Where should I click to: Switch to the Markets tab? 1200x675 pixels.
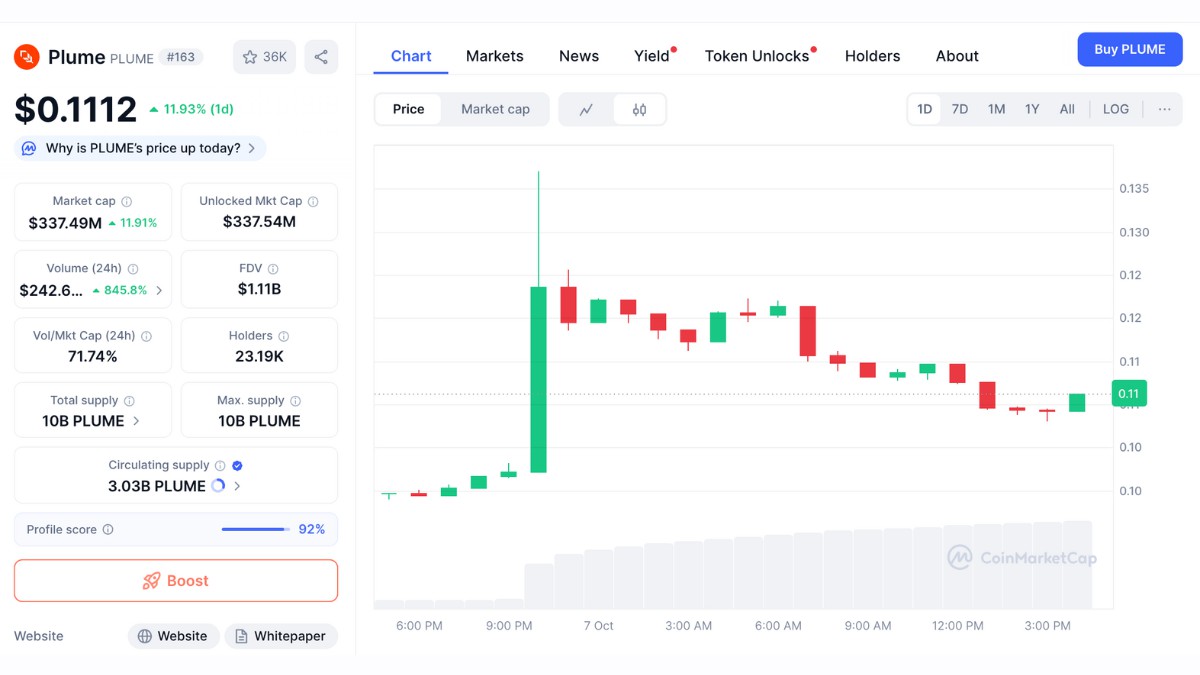pyautogui.click(x=494, y=56)
